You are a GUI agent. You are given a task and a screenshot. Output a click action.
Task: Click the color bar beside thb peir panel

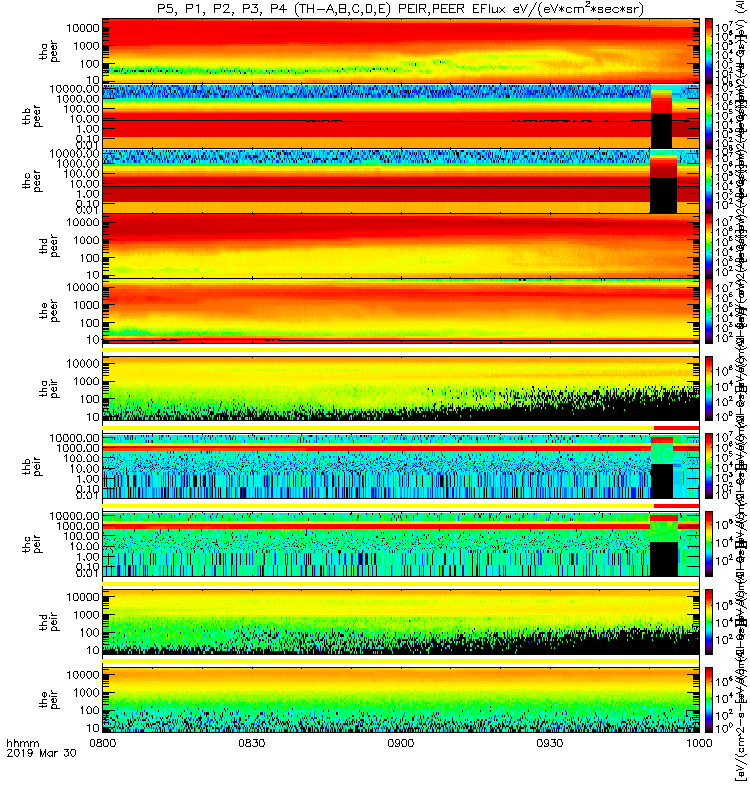click(x=709, y=466)
